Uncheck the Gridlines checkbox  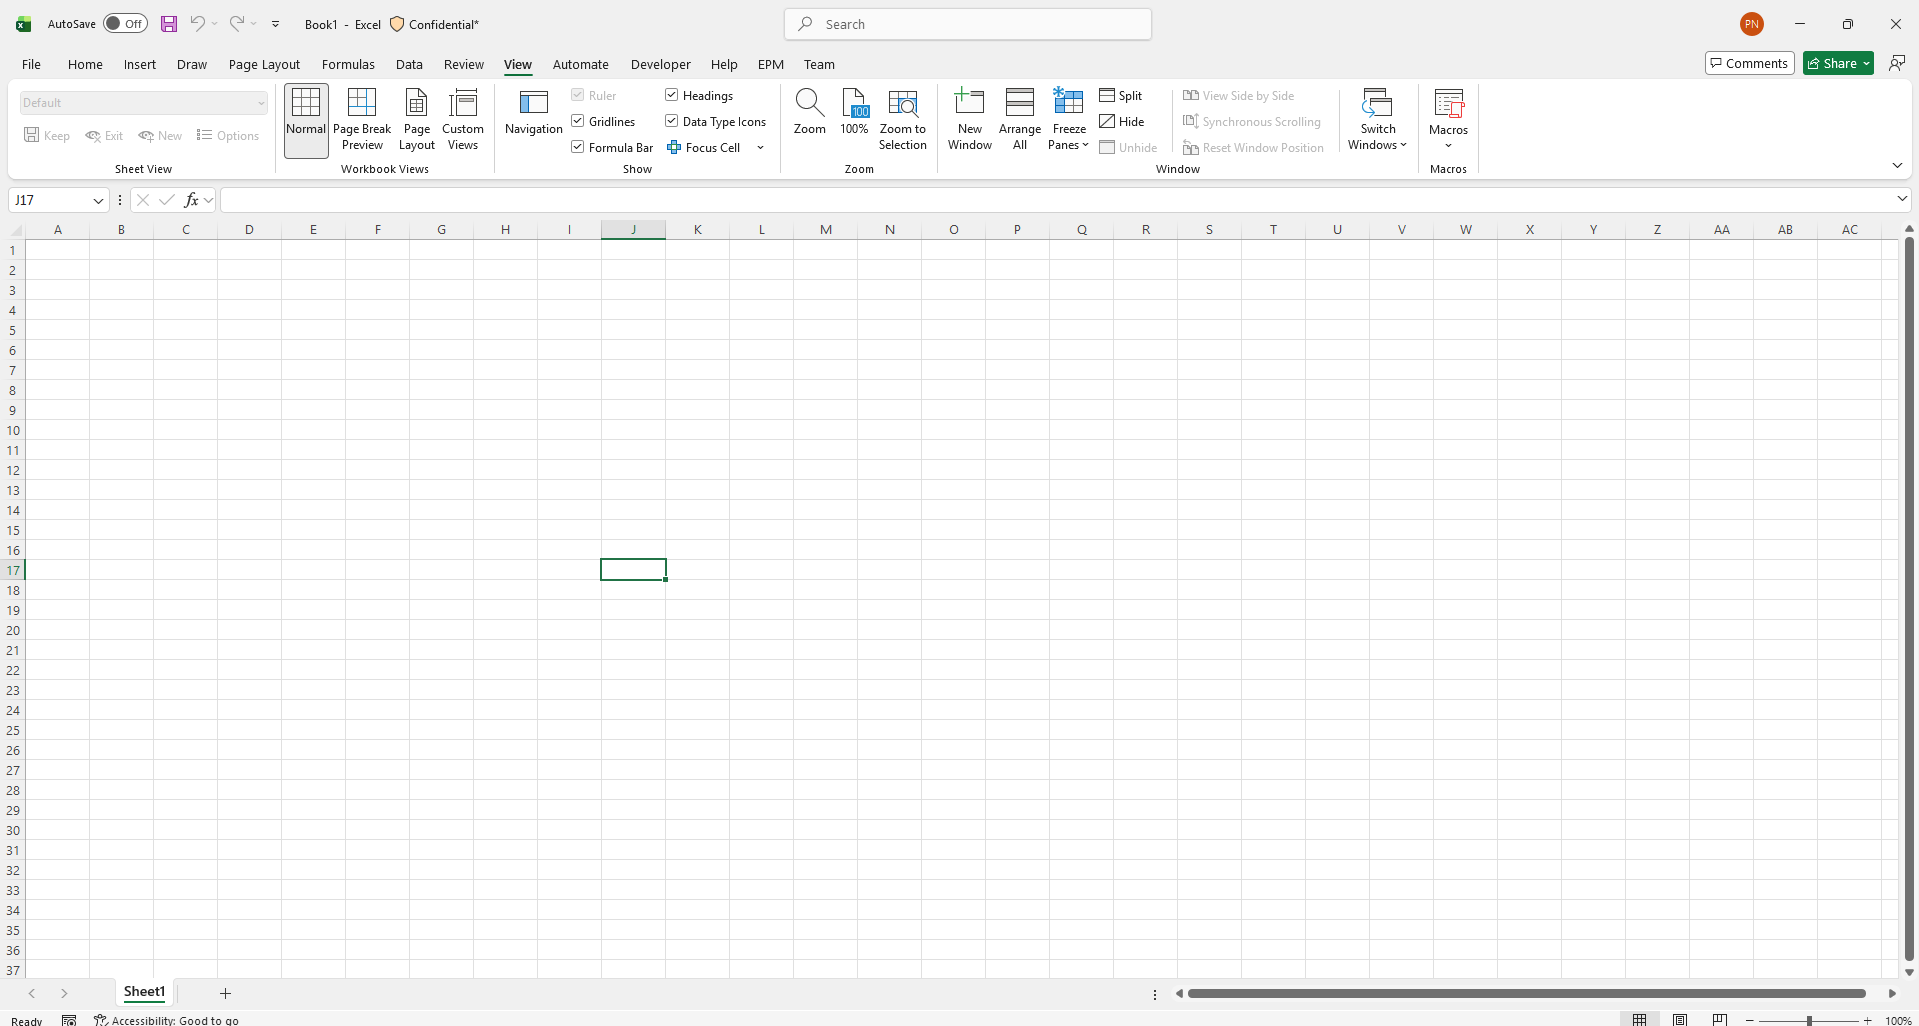(578, 121)
